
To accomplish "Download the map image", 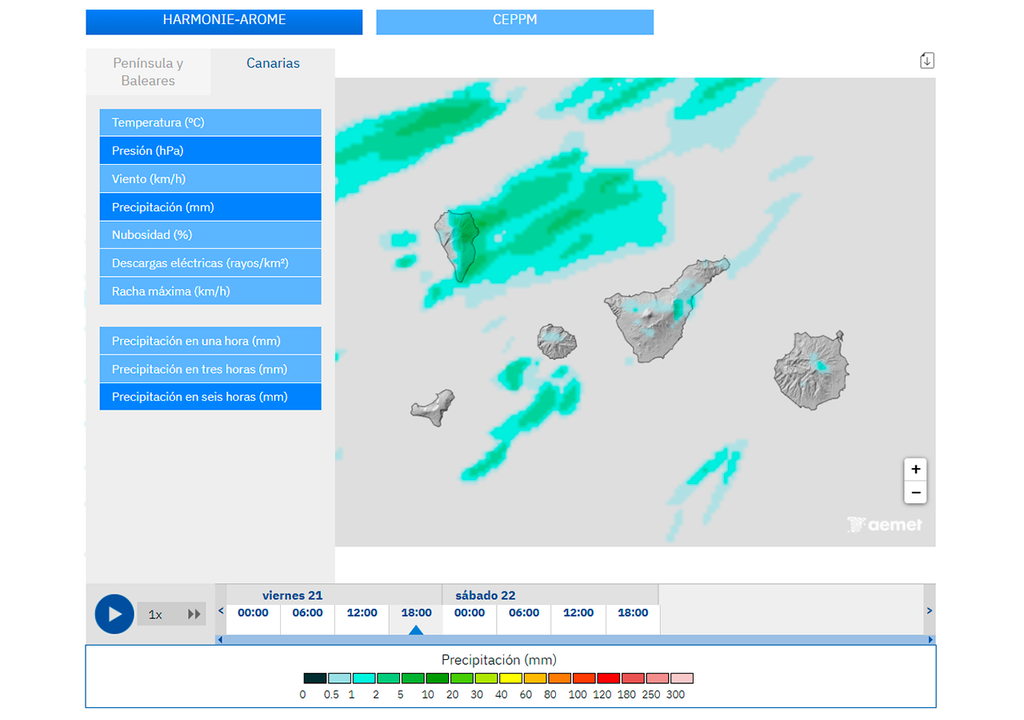I will (927, 61).
